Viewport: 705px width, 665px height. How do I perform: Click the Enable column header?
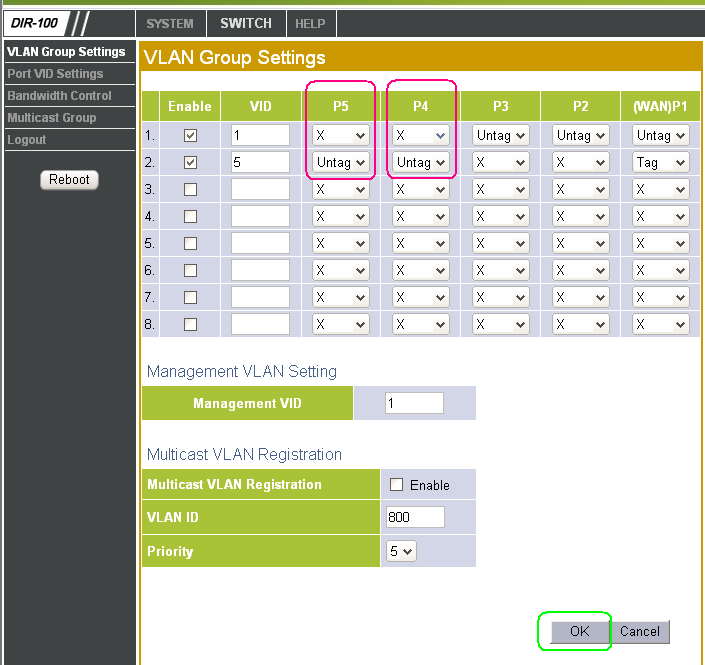click(x=190, y=106)
